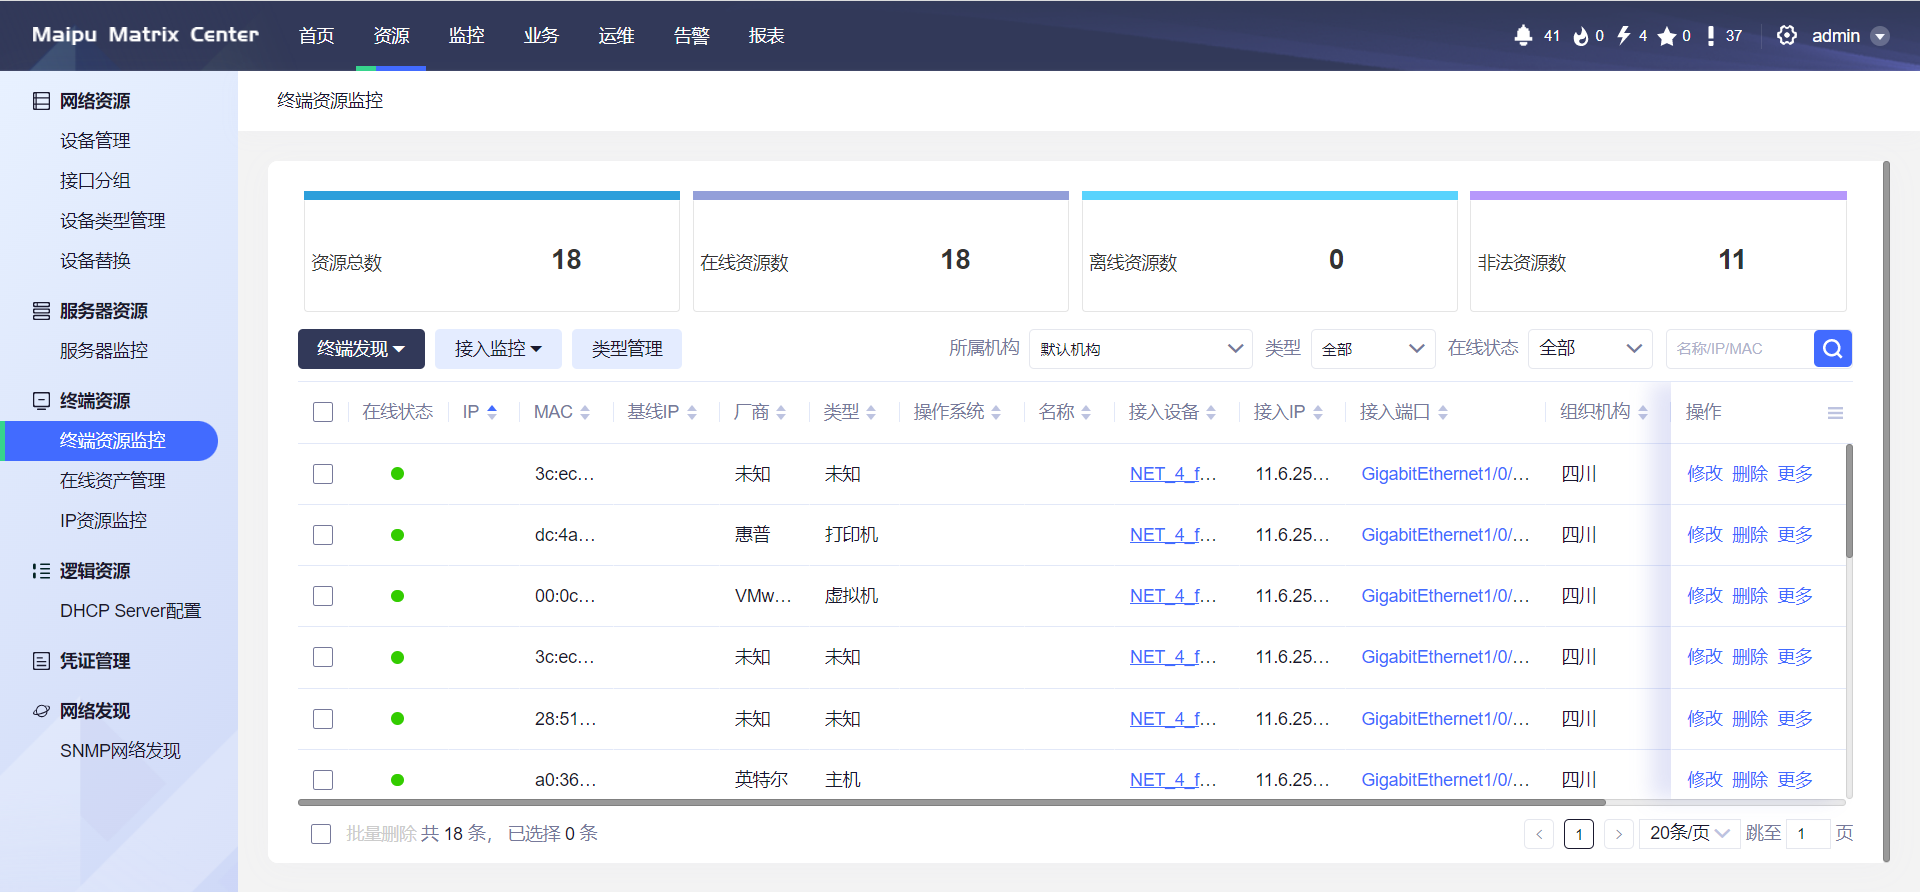
Task: Click 更多 in the 虚拟机 row
Action: 1795,596
